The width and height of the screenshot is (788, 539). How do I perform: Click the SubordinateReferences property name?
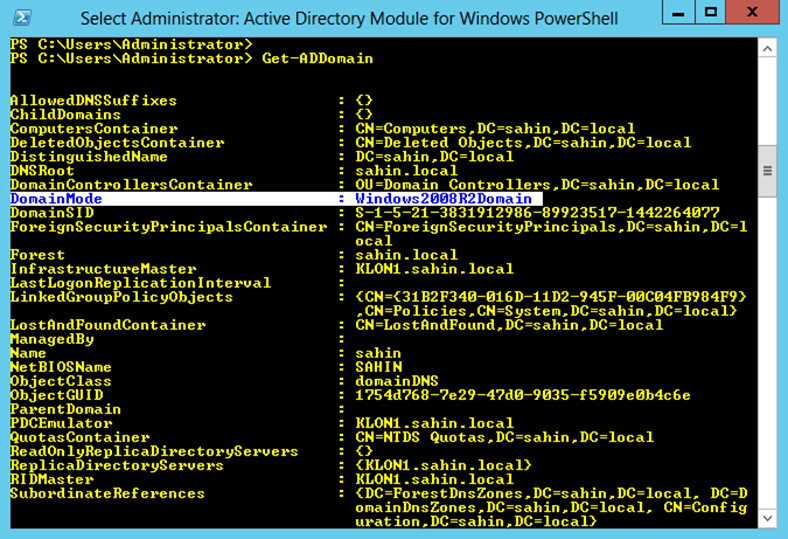(108, 494)
